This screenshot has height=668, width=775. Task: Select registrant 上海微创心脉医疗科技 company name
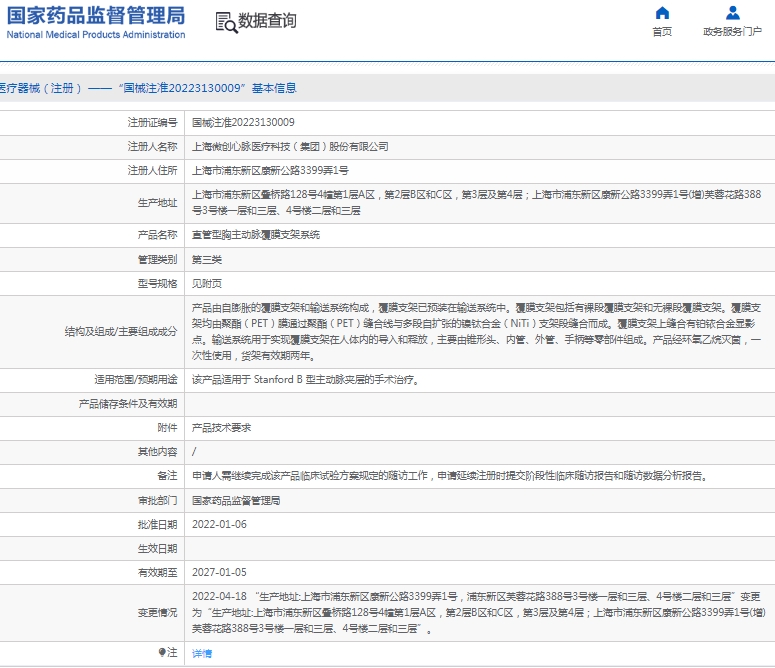tap(290, 147)
